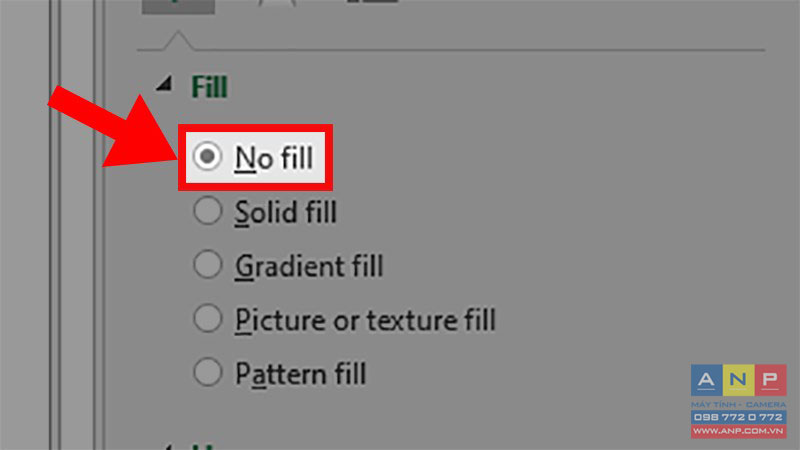
Task: Collapse the Fill section triangle
Action: tap(164, 84)
